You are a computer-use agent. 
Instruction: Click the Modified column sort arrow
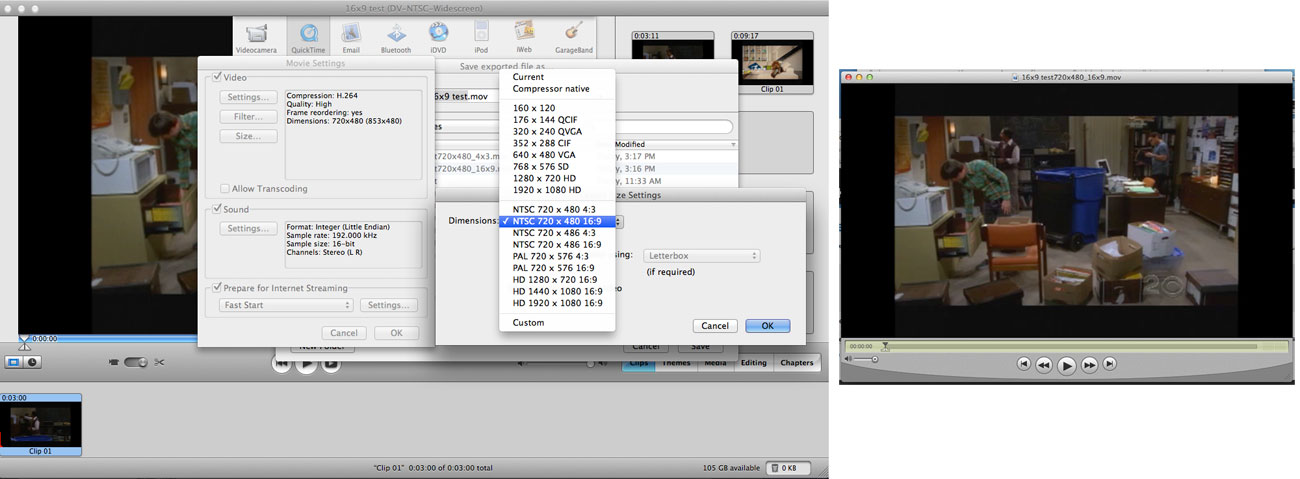[733, 145]
